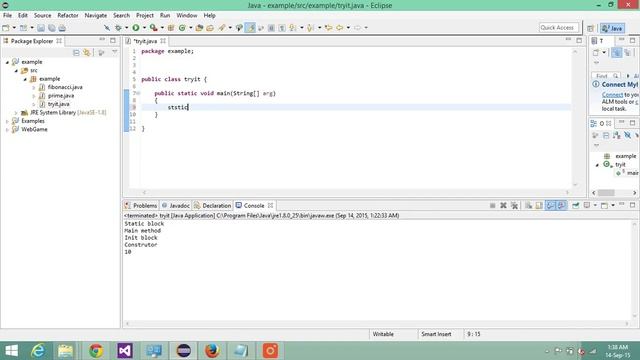This screenshot has height=360, width=640.
Task: Open the Refactor menu
Action: [x=68, y=16]
